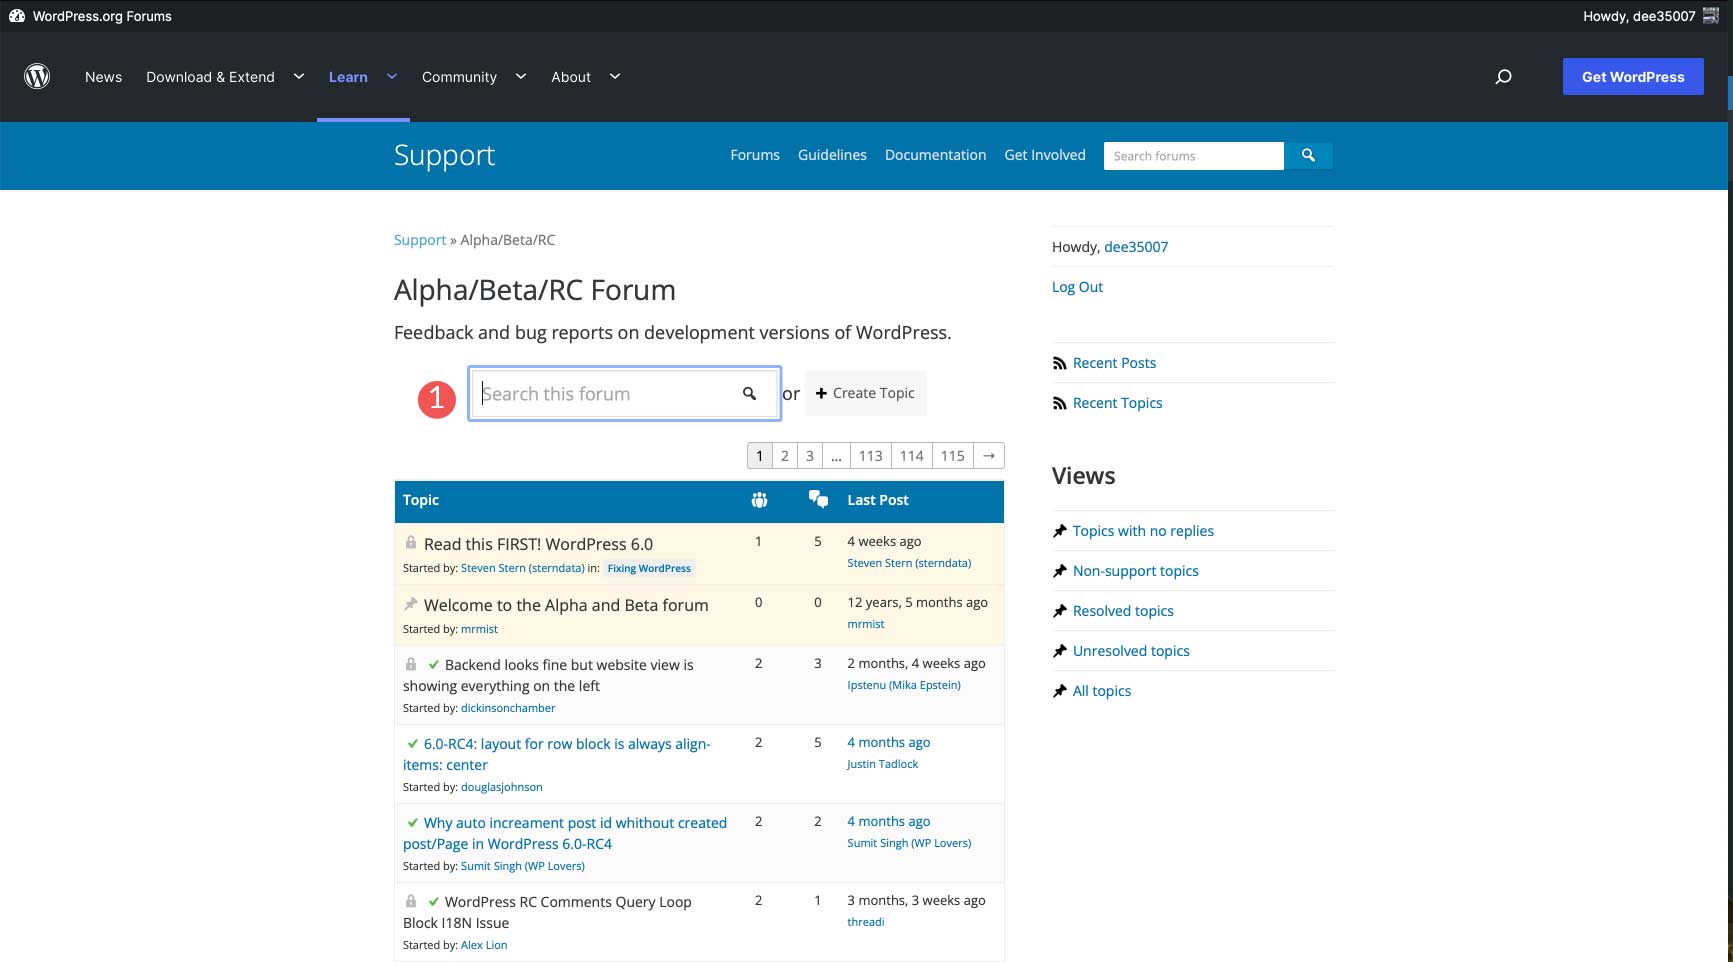The image size is (1733, 962).
Task: Click the Get WordPress button
Action: [1632, 76]
